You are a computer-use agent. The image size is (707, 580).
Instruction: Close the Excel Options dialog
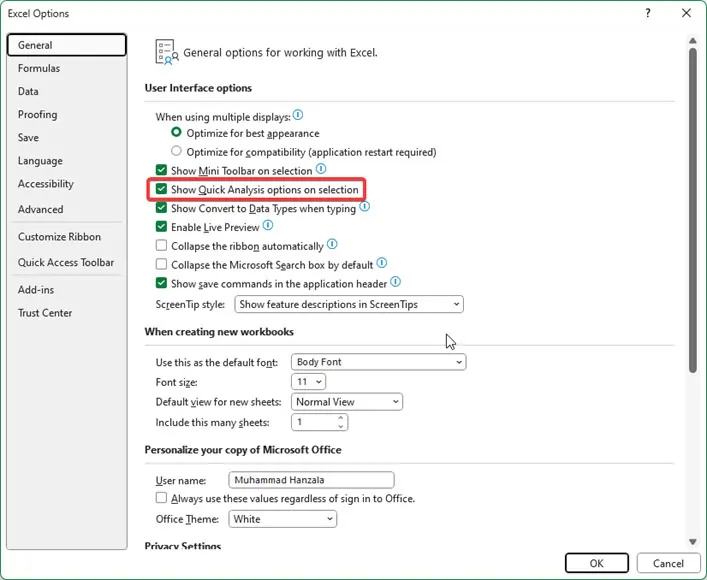point(686,13)
